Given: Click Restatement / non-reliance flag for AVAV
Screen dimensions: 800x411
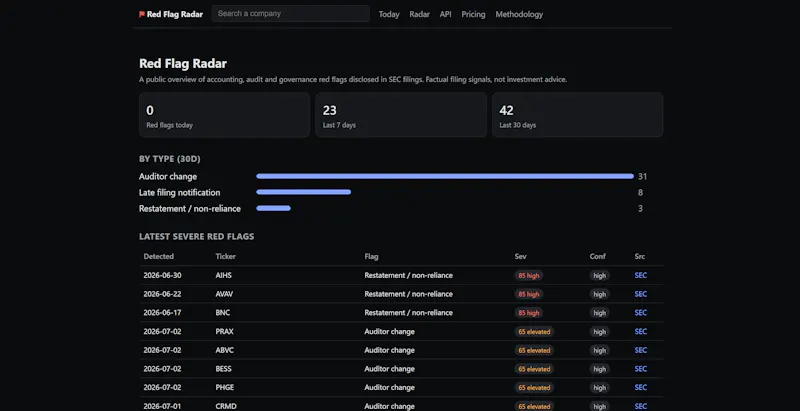Looking at the screenshot, I should point(409,294).
